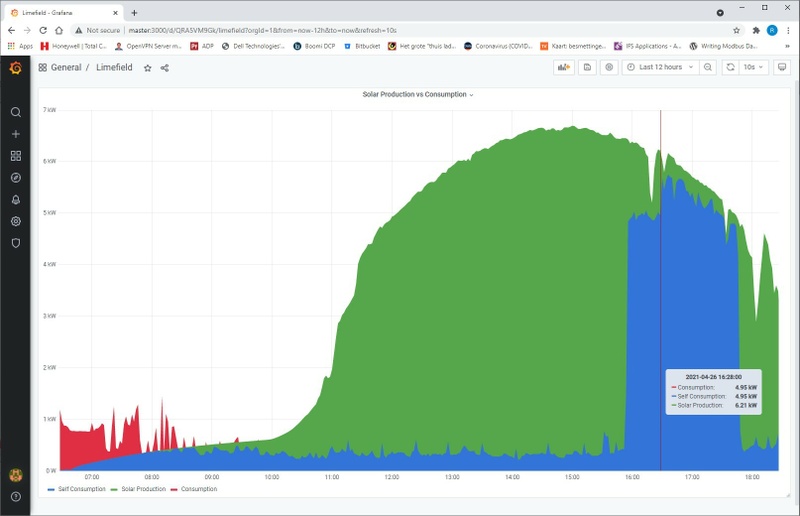Select the Limefield - Grafana browser tab

click(x=64, y=13)
